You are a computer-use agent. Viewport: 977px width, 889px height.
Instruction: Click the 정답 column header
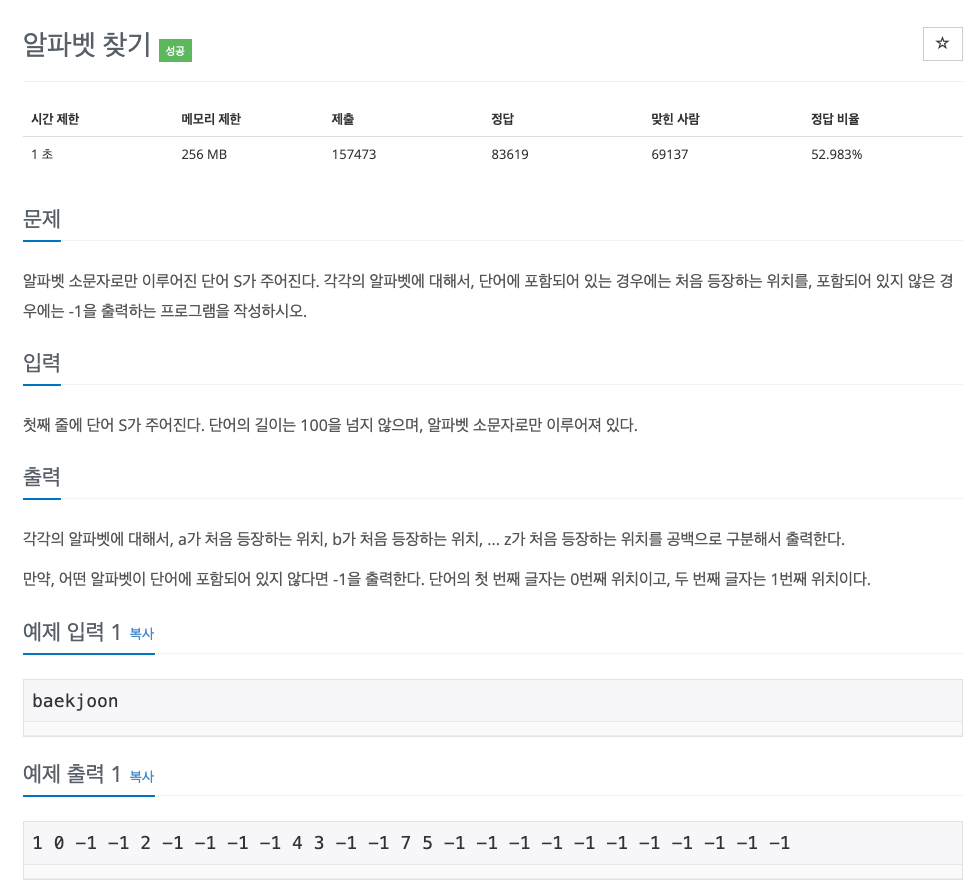pos(502,119)
